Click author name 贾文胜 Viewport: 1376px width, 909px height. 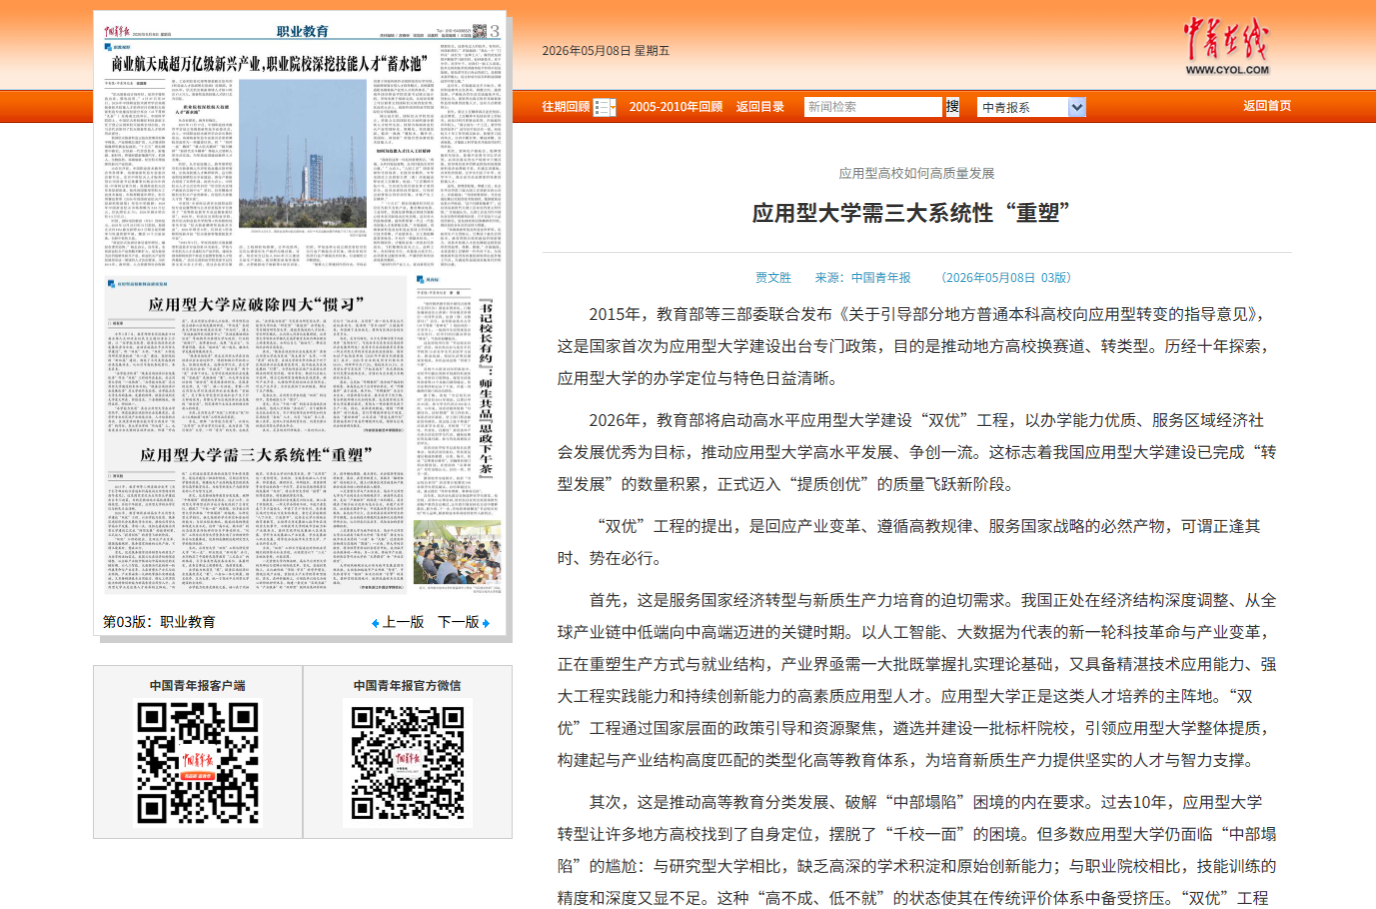pos(773,278)
